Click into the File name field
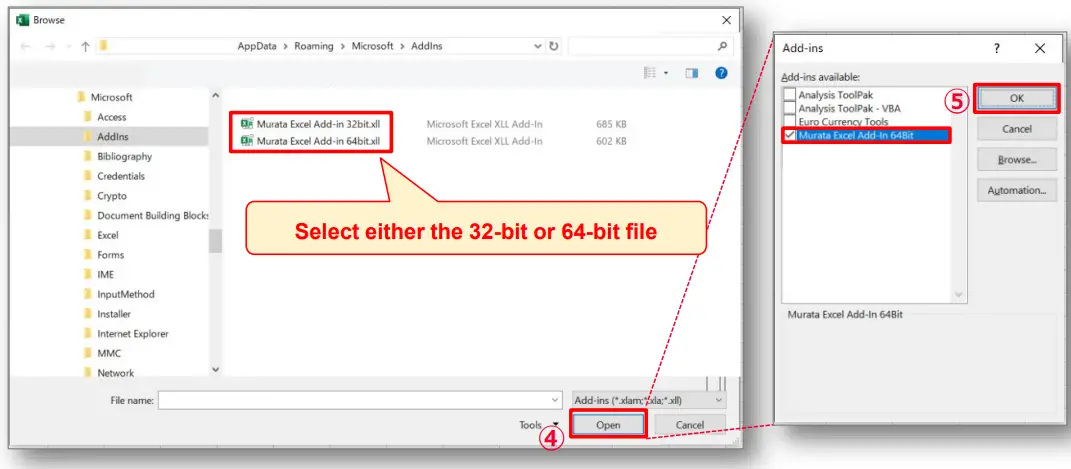This screenshot has height=469, width=1071. (x=359, y=400)
